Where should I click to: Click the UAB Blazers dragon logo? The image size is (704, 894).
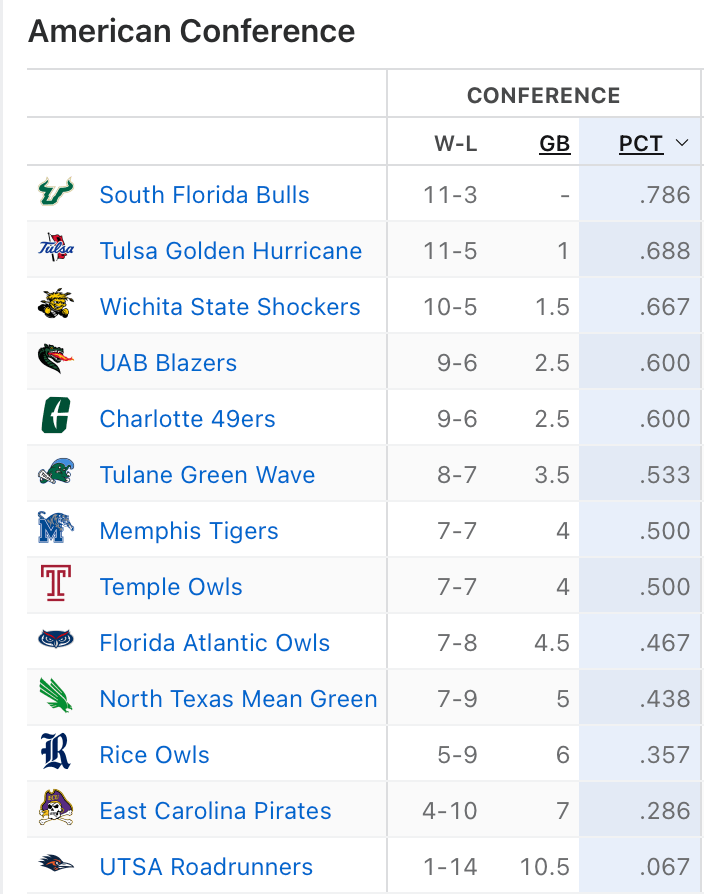(55, 362)
